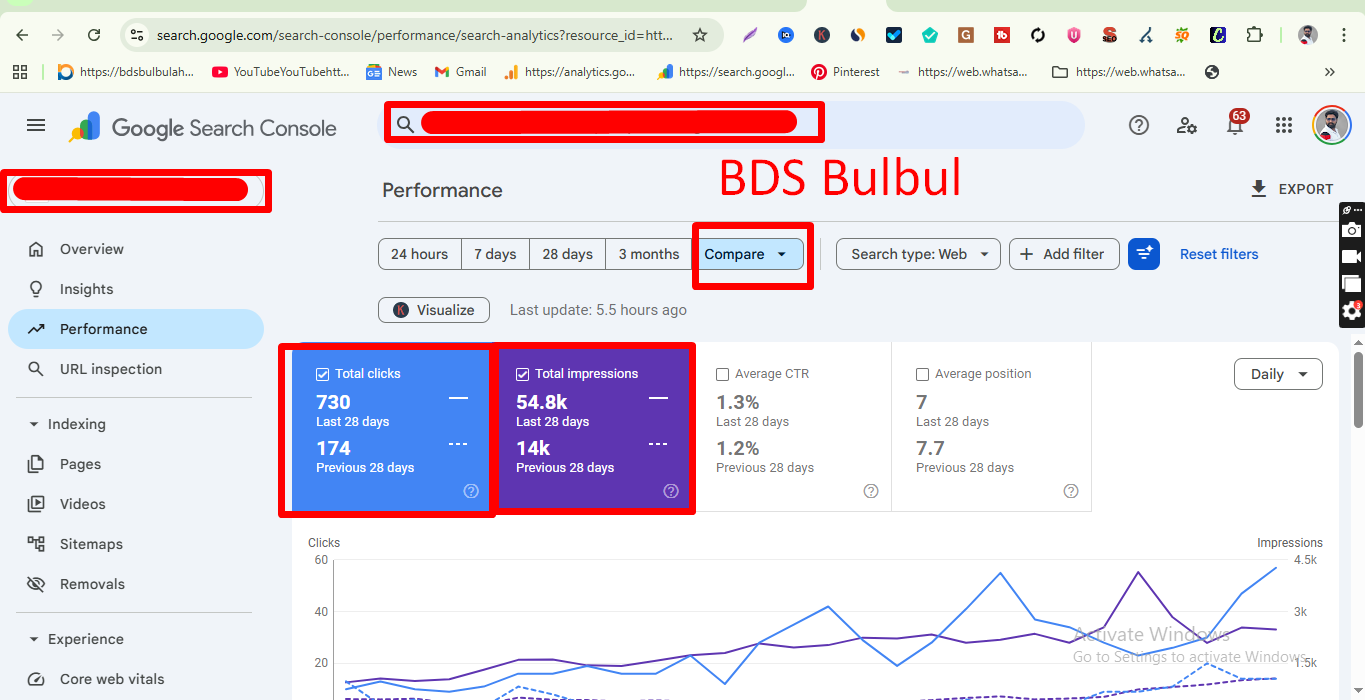Select the 7 days date range

point(495,254)
